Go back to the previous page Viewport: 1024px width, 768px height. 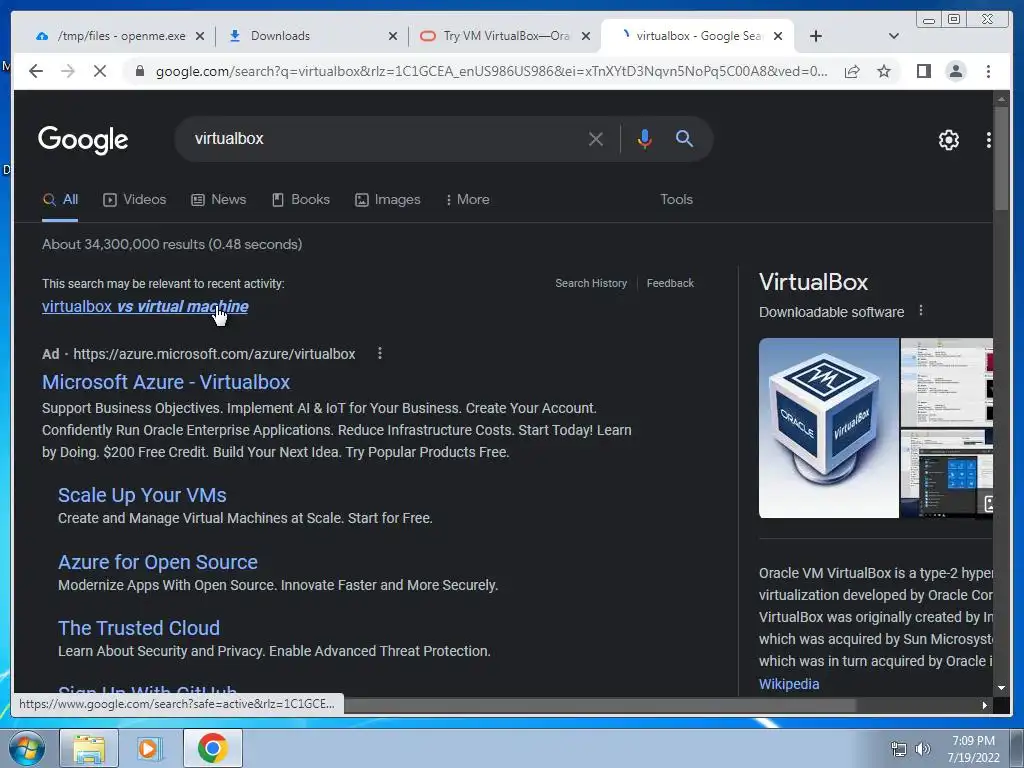[x=36, y=71]
